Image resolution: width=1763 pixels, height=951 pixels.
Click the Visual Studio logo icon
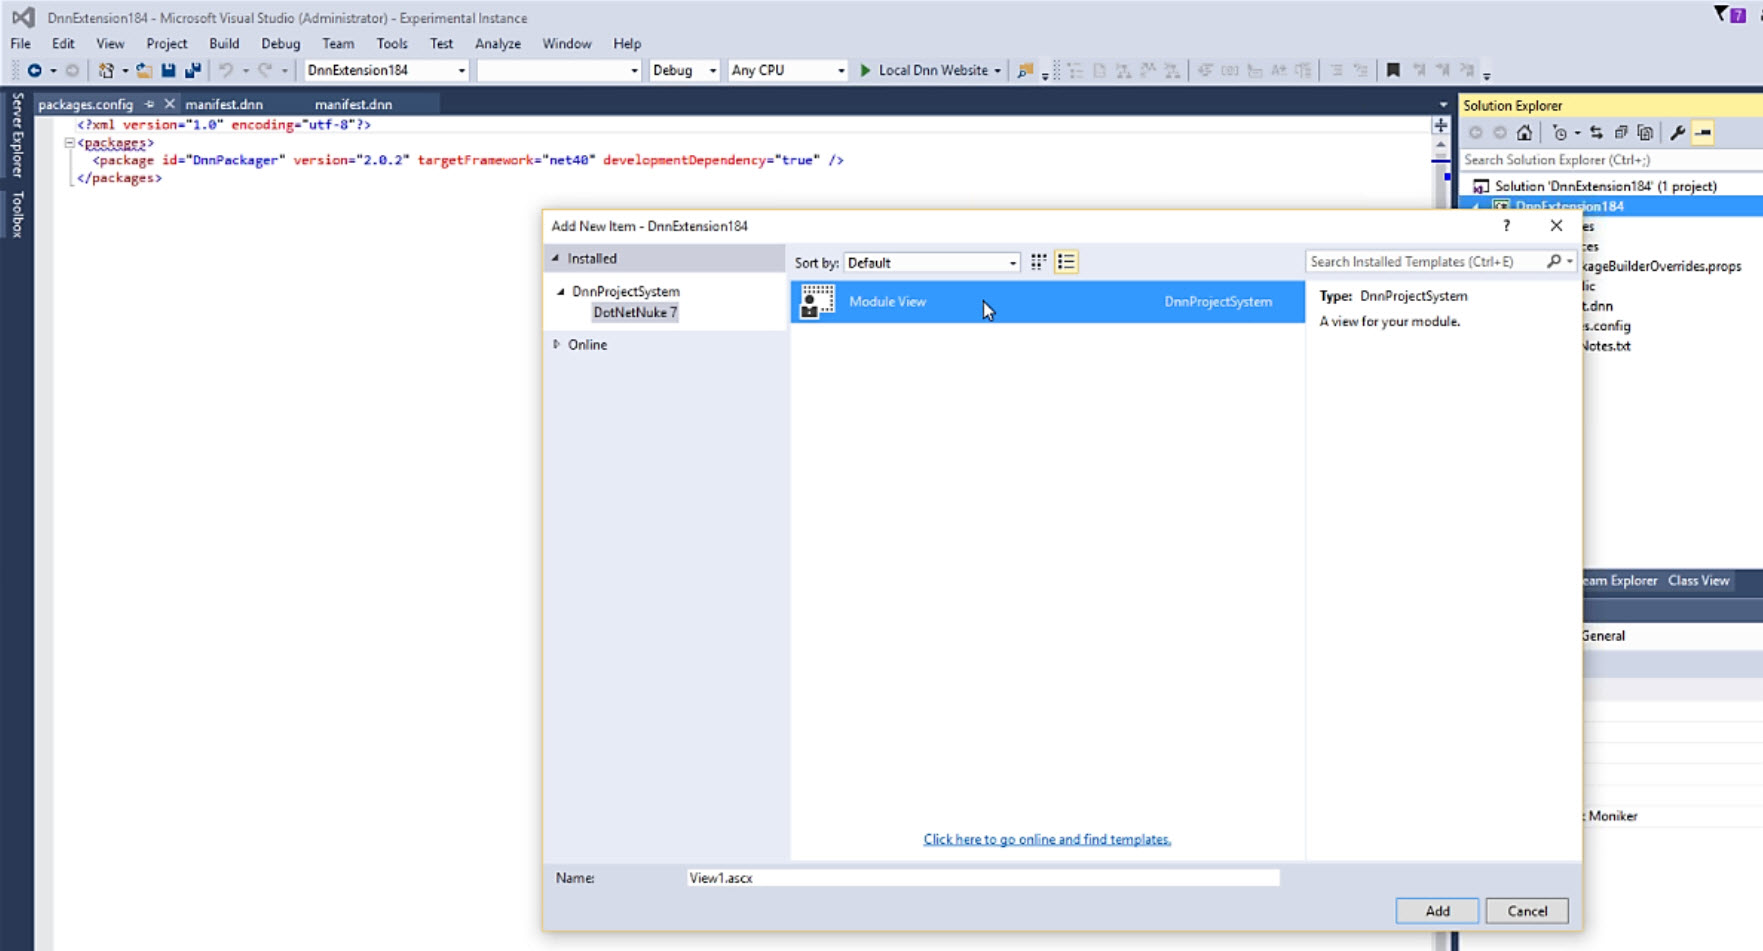pyautogui.click(x=23, y=17)
